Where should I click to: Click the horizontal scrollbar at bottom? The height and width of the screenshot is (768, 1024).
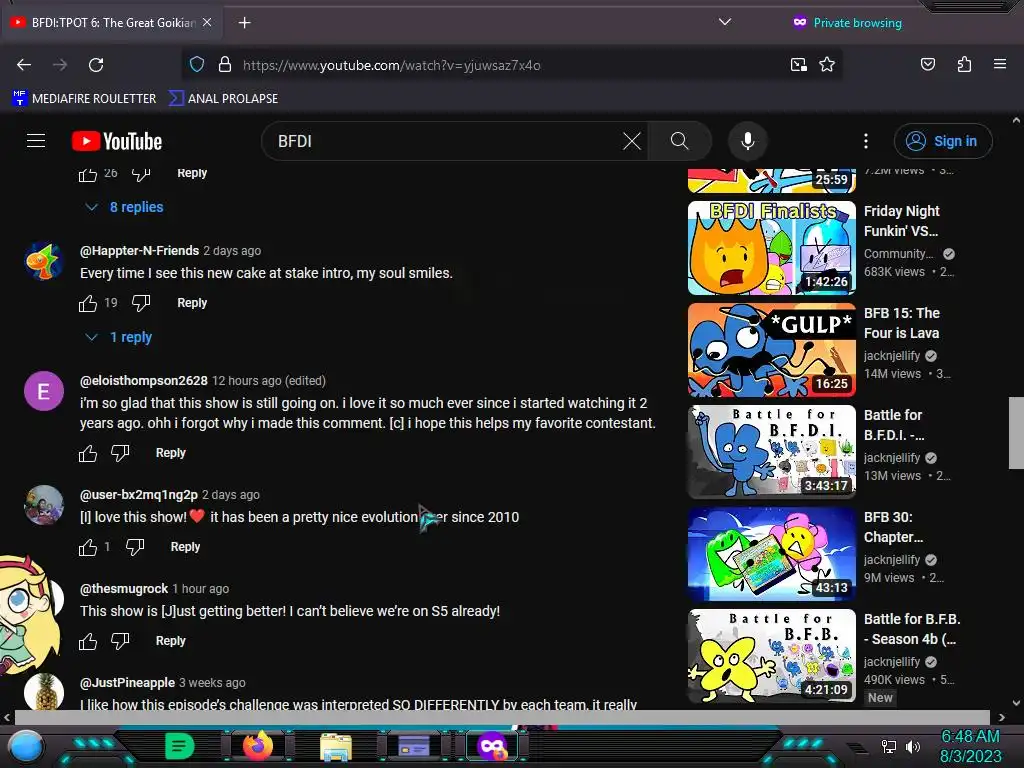502,717
